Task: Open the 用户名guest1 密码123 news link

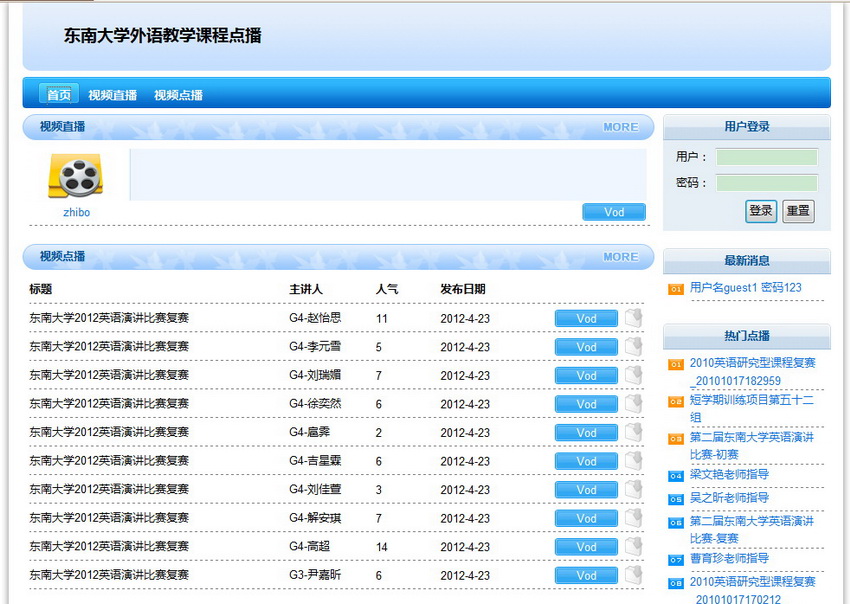Action: point(745,288)
